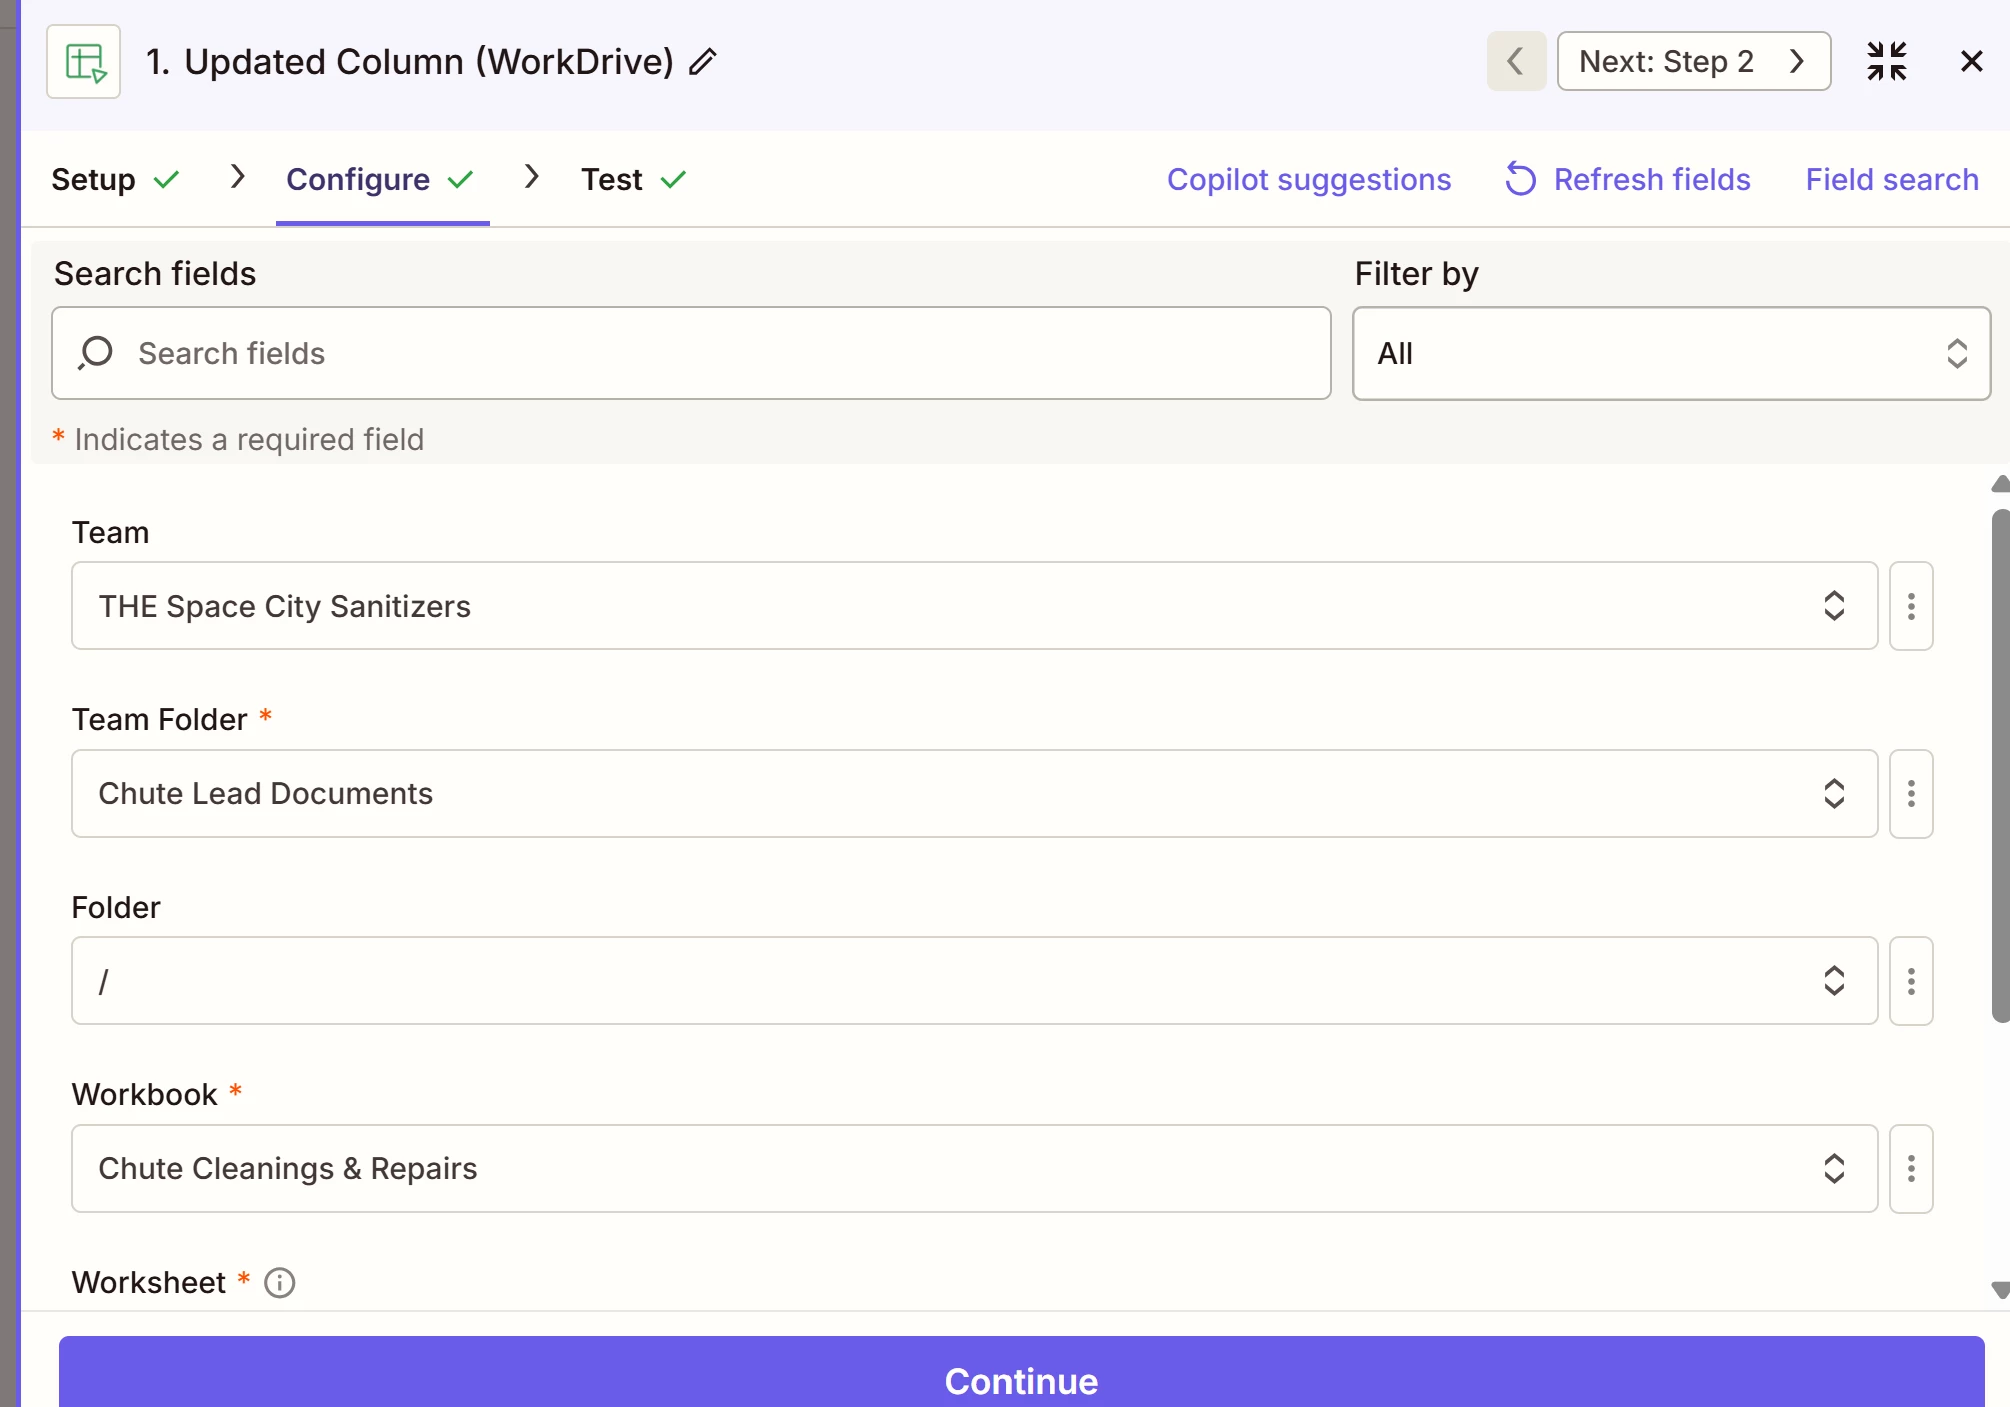The width and height of the screenshot is (2010, 1407).
Task: Open three-dot menu for Workbook field
Action: pos(1910,1169)
